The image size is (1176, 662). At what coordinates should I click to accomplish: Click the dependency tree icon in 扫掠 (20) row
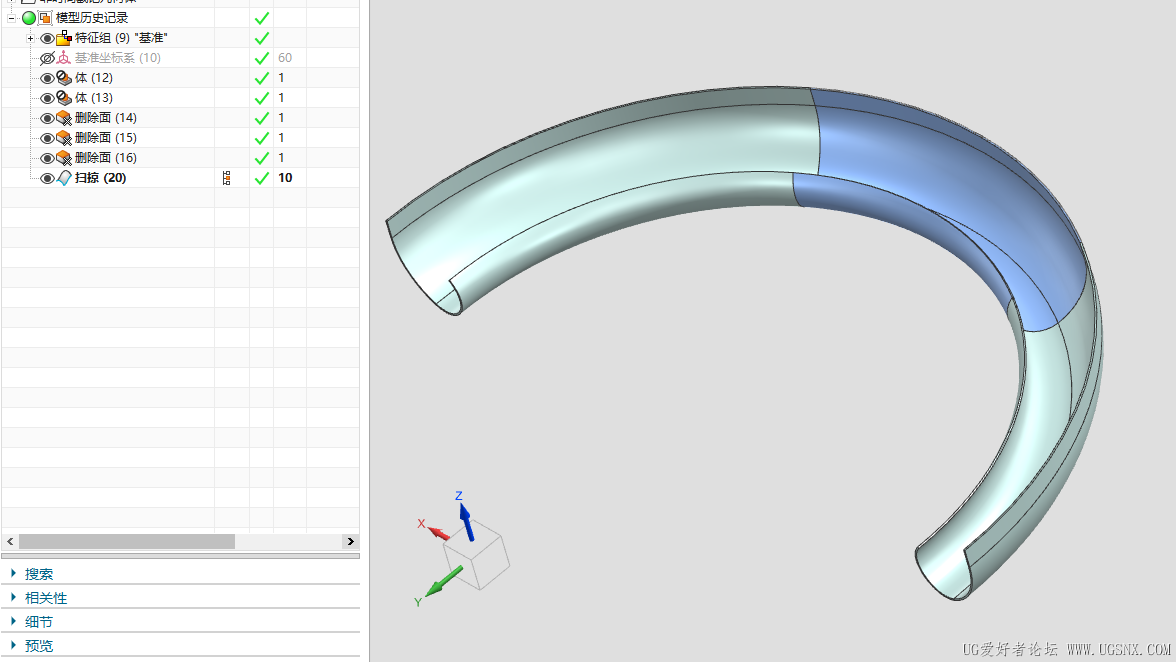tap(226, 178)
